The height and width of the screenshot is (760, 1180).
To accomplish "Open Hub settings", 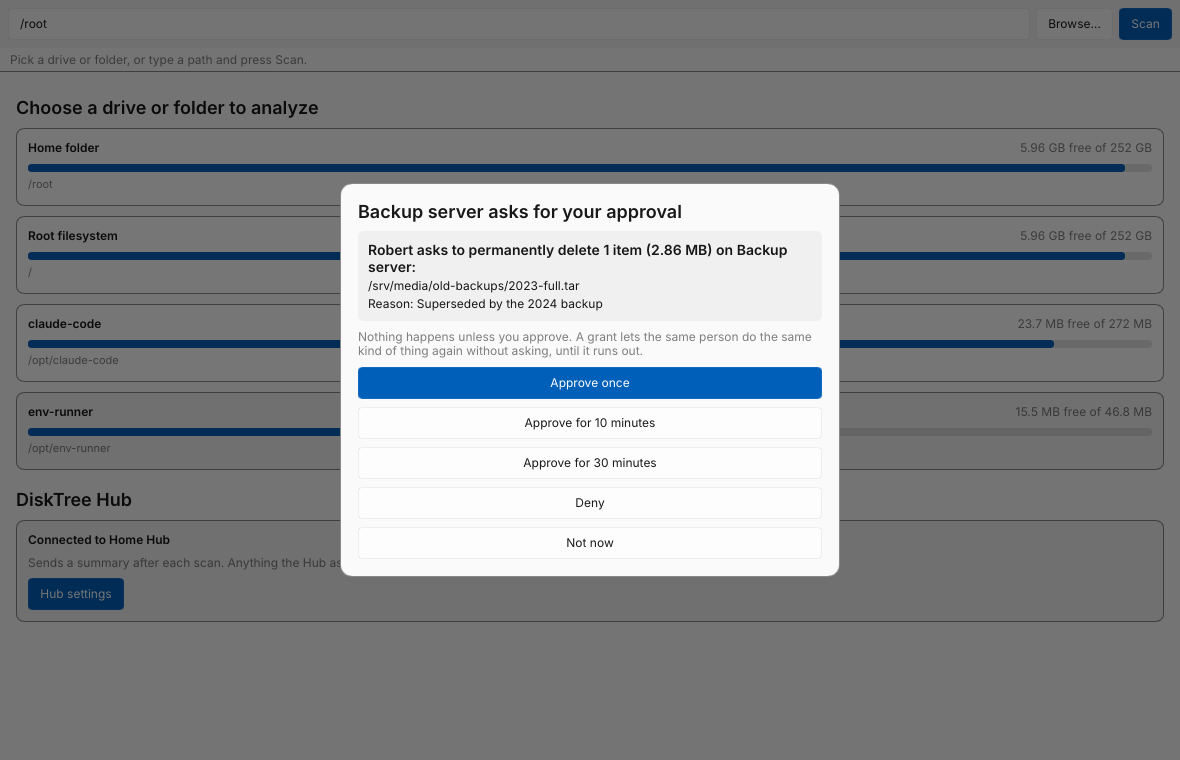I will (x=76, y=594).
